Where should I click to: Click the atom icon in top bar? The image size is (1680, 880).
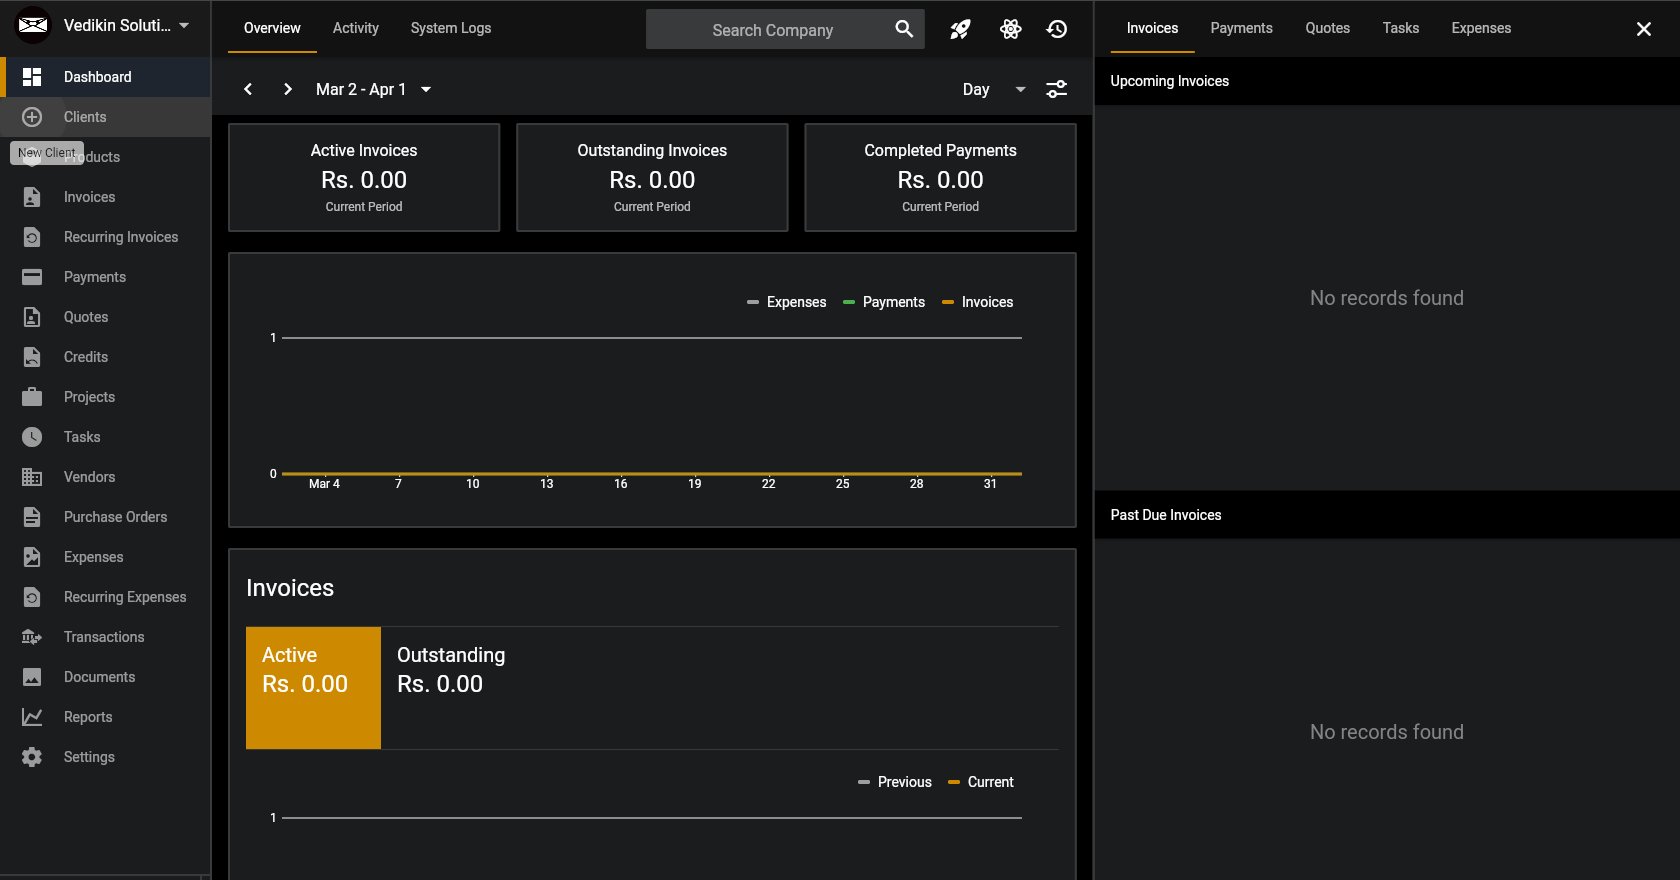coord(1011,29)
